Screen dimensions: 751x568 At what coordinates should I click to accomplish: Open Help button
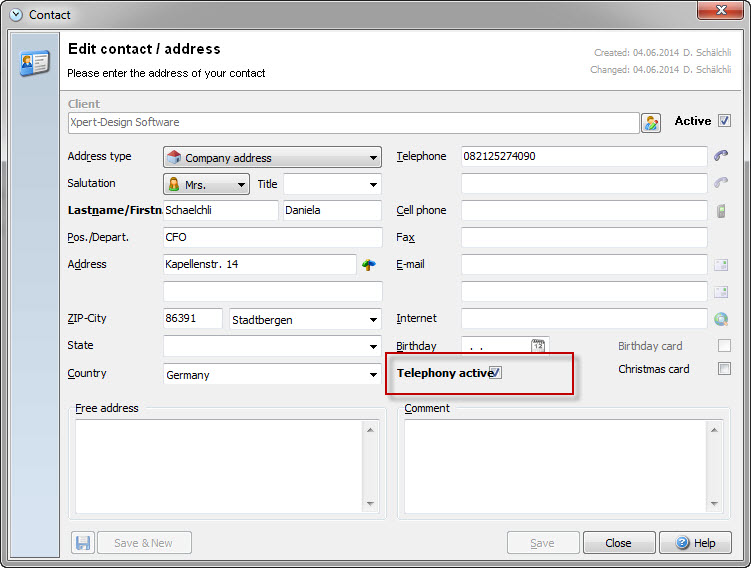pyautogui.click(x=695, y=543)
